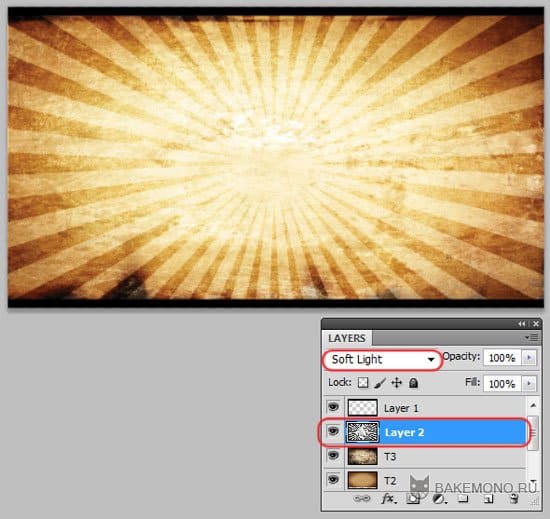Screen dimensions: 550x519
Task: Expand the Opacity slider arrow
Action: (529, 358)
